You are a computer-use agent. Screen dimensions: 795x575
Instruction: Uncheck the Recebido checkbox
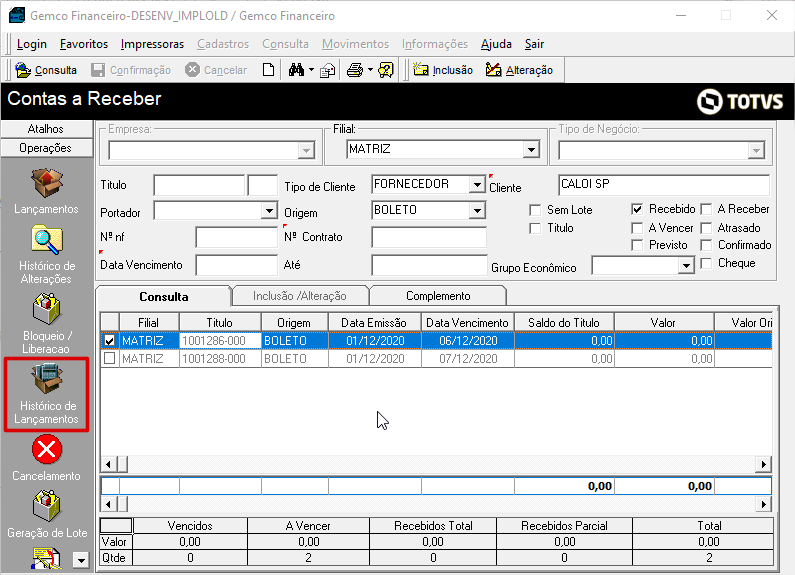pyautogui.click(x=637, y=209)
